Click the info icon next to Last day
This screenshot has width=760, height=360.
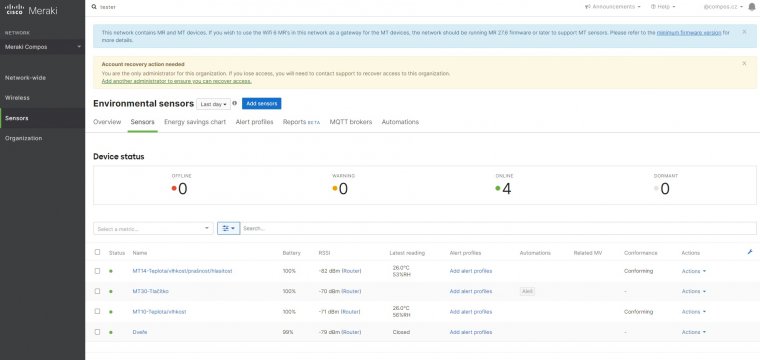235,103
